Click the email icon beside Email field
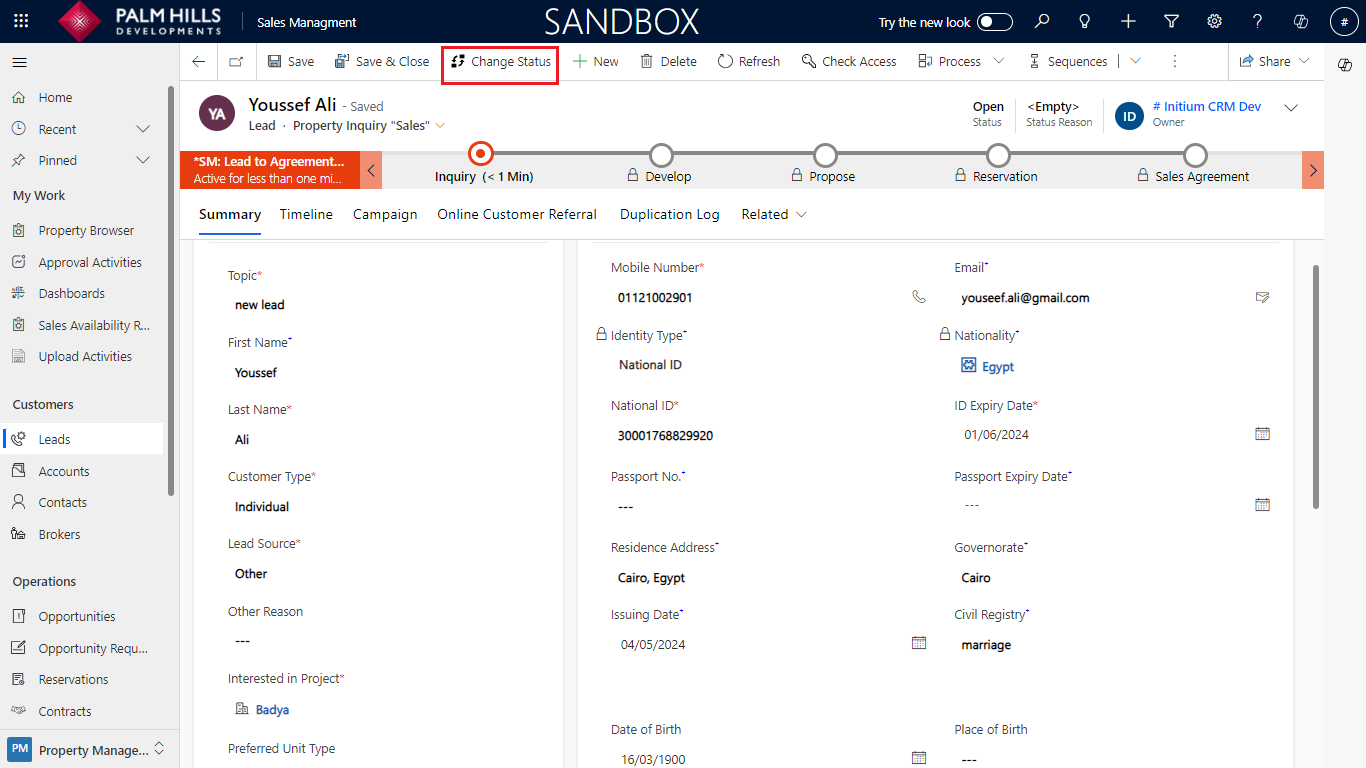 coord(1262,297)
